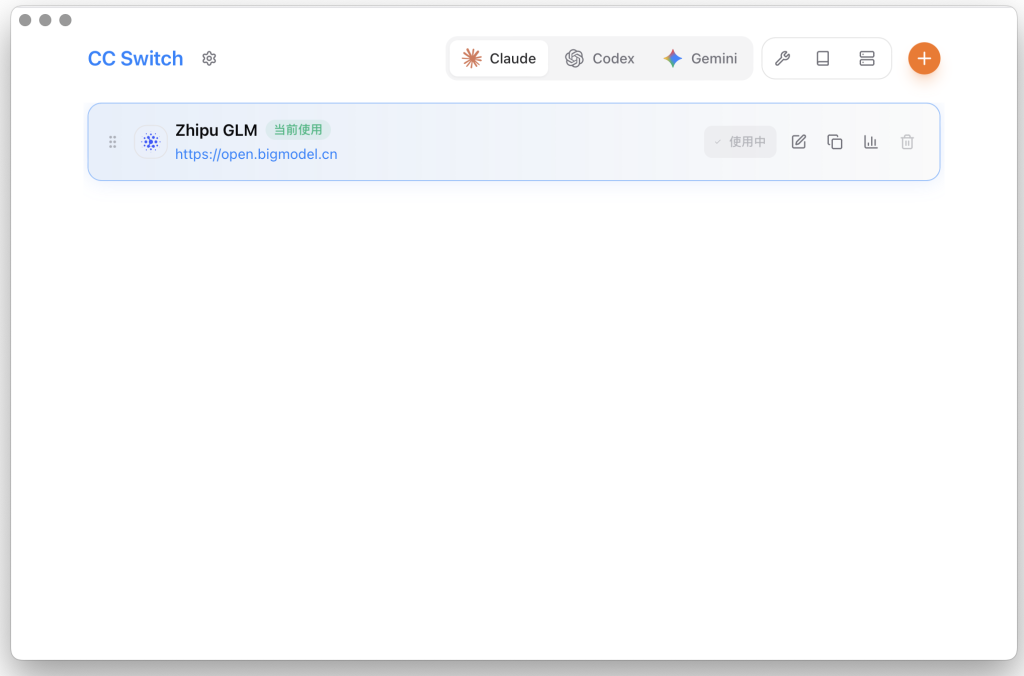Click the green 当前使用 badge

[x=298, y=130]
